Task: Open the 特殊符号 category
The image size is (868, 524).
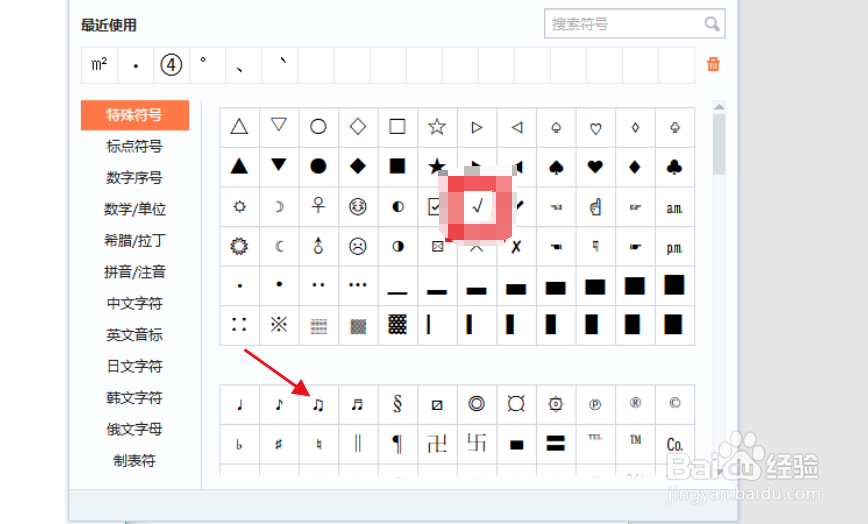Action: coord(135,115)
